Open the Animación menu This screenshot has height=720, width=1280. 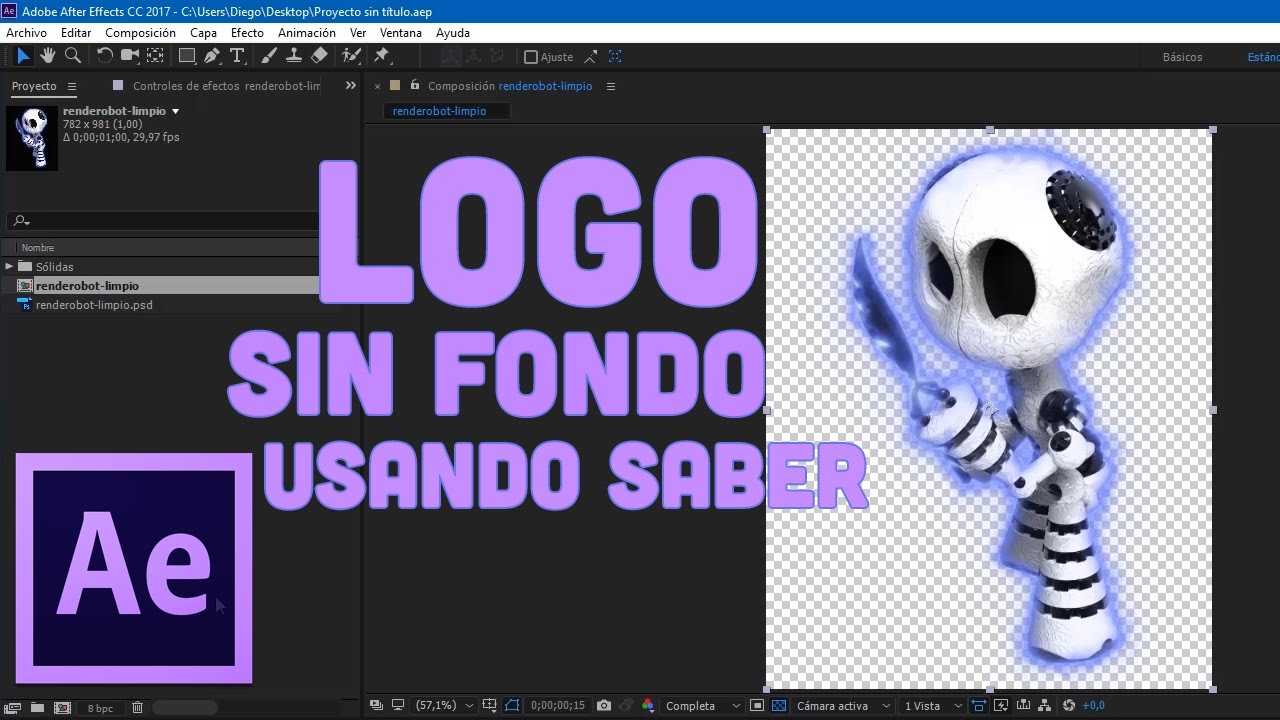[307, 33]
